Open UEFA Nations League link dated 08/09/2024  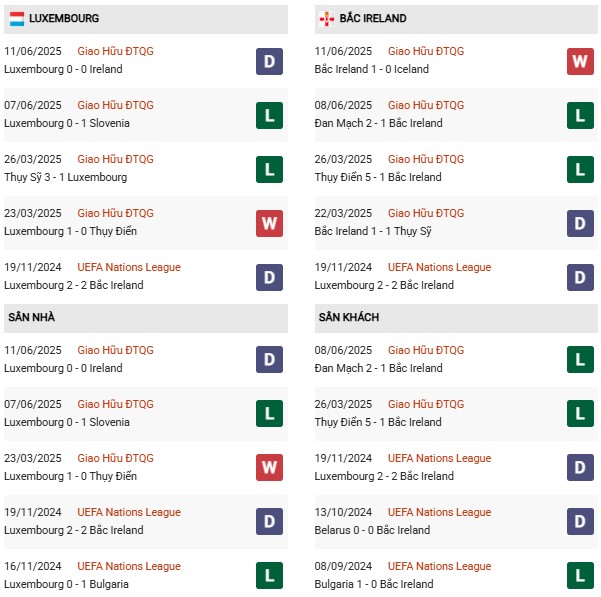coord(439,567)
